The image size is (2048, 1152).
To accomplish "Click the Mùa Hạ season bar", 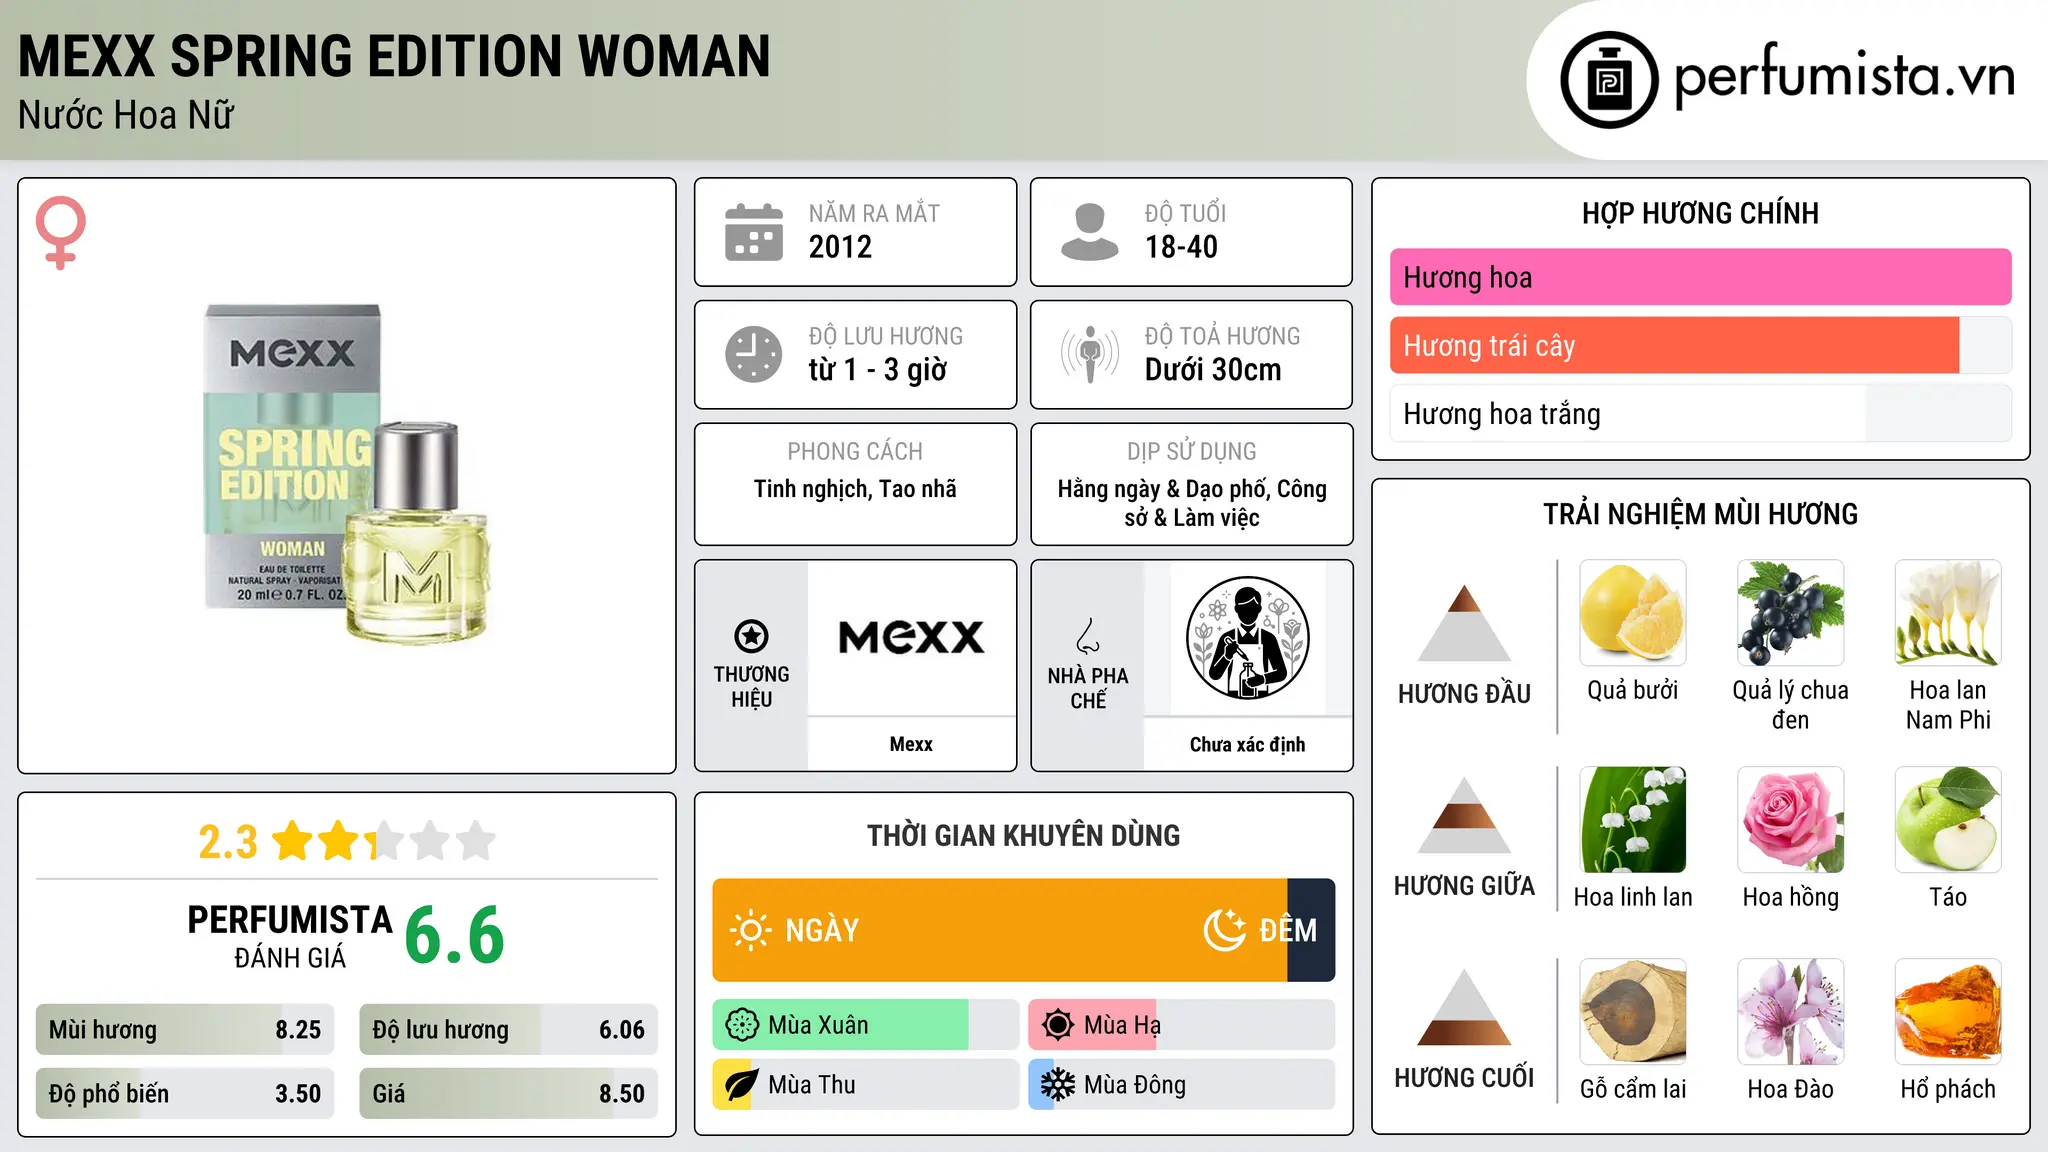I will point(1181,1025).
